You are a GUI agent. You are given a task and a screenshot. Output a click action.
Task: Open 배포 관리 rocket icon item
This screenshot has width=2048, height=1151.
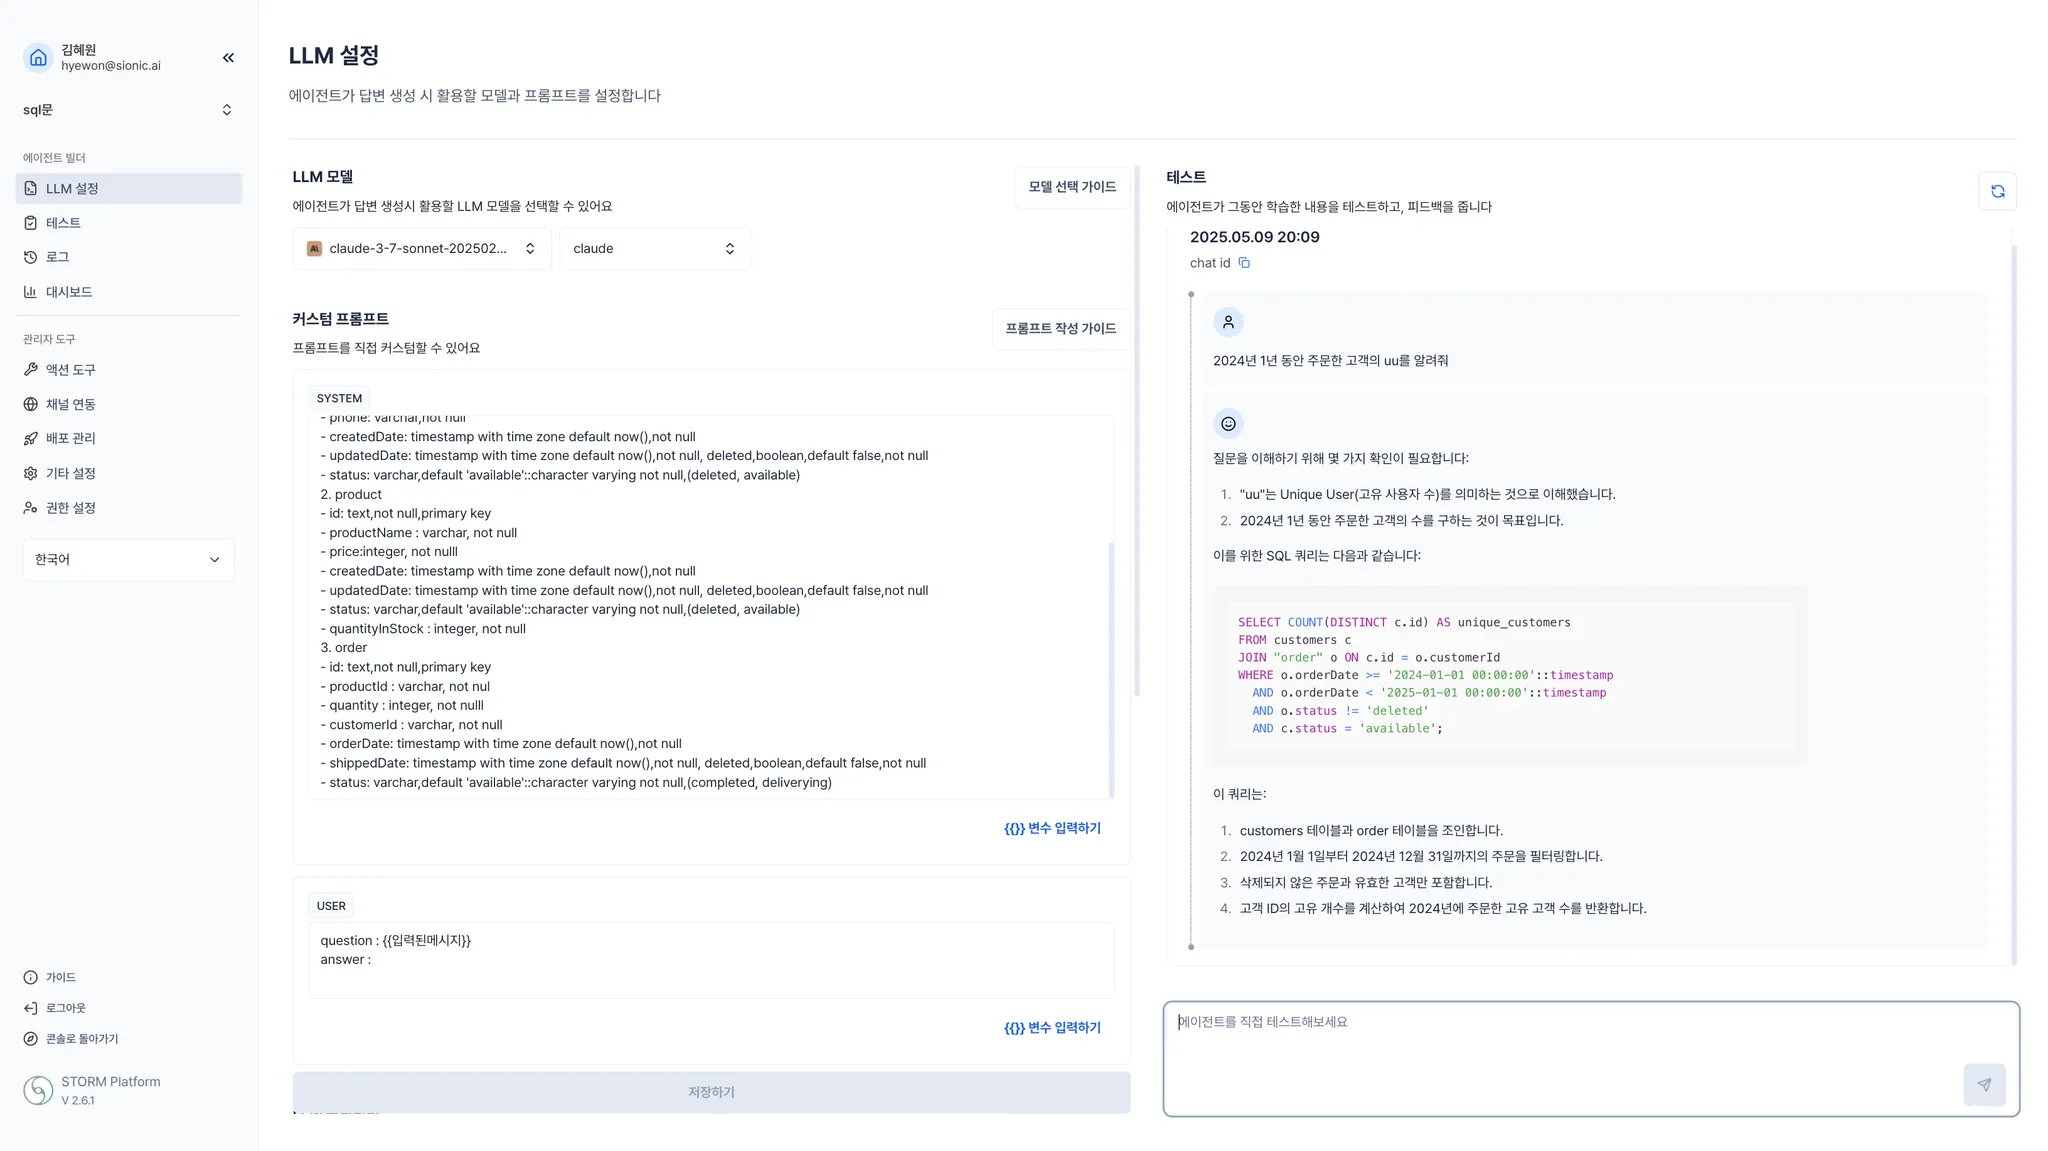[x=70, y=439]
